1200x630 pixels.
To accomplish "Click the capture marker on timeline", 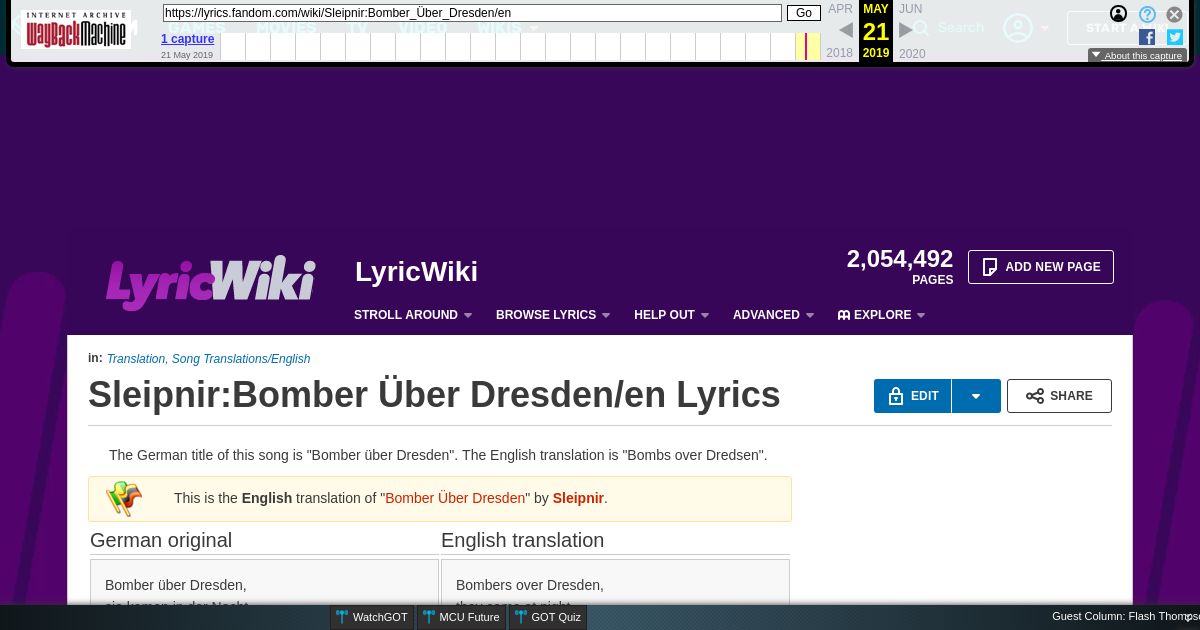I will tap(806, 46).
